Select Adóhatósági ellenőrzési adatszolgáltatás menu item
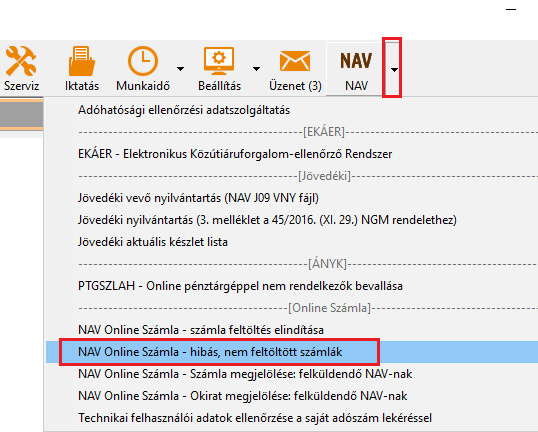 point(184,110)
